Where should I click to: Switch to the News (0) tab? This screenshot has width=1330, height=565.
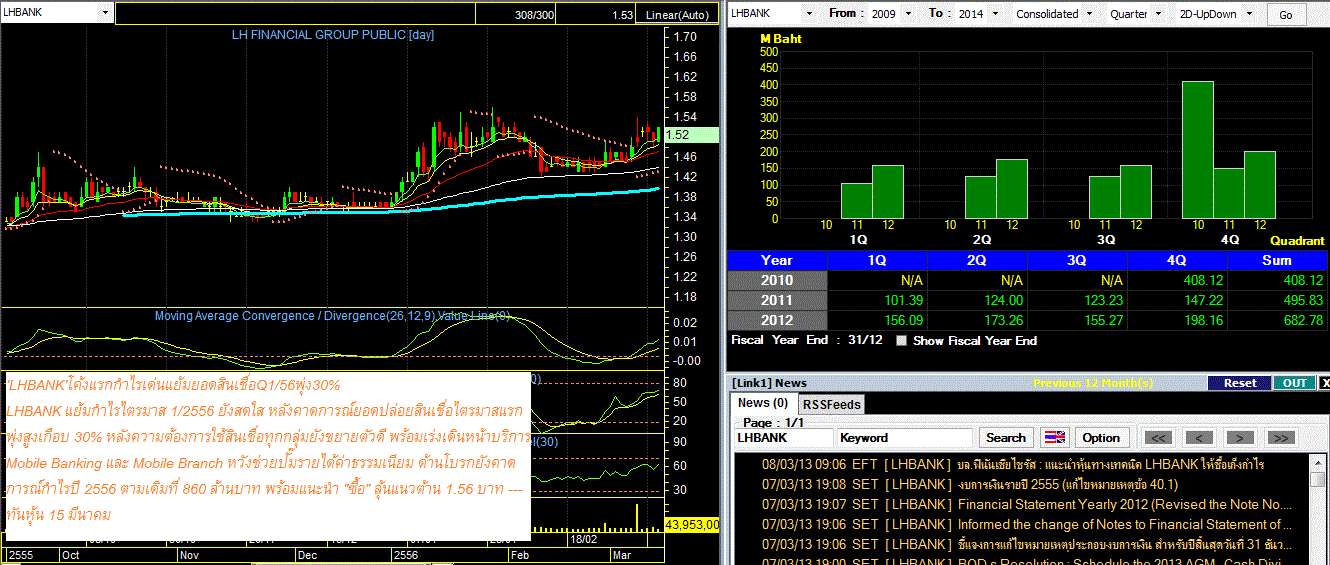pyautogui.click(x=763, y=403)
